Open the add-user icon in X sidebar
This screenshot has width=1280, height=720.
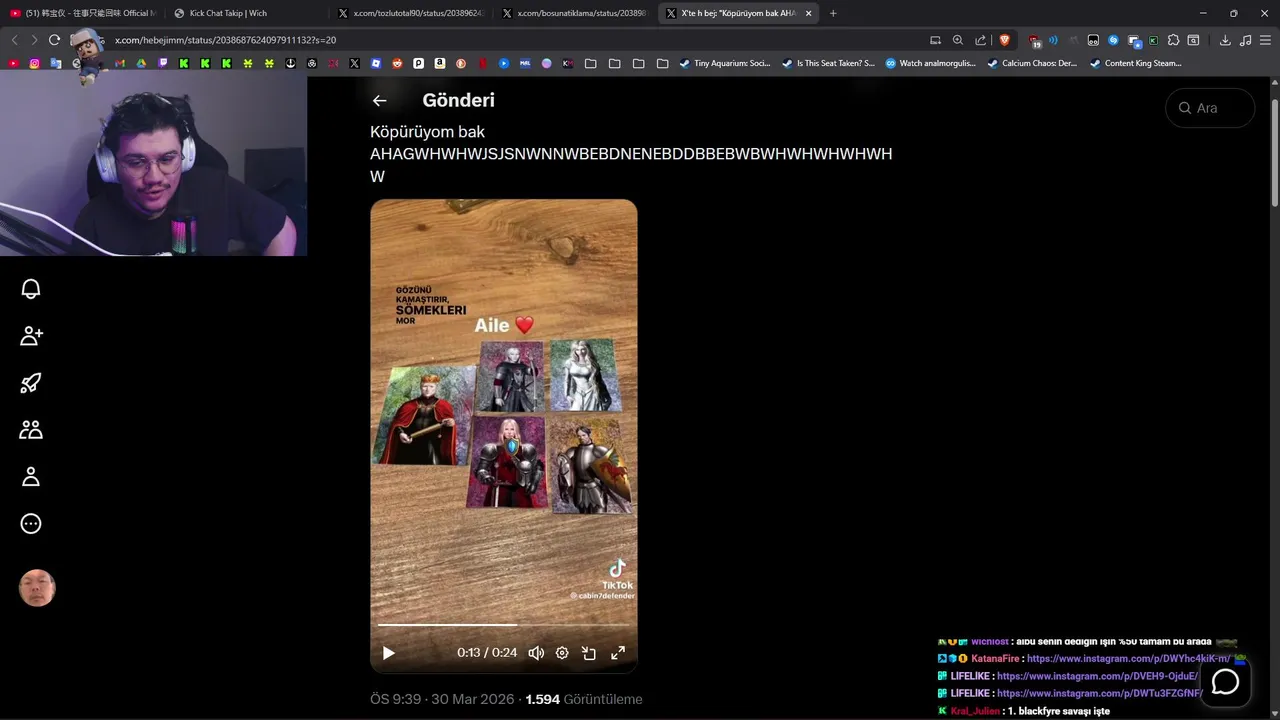click(x=31, y=336)
